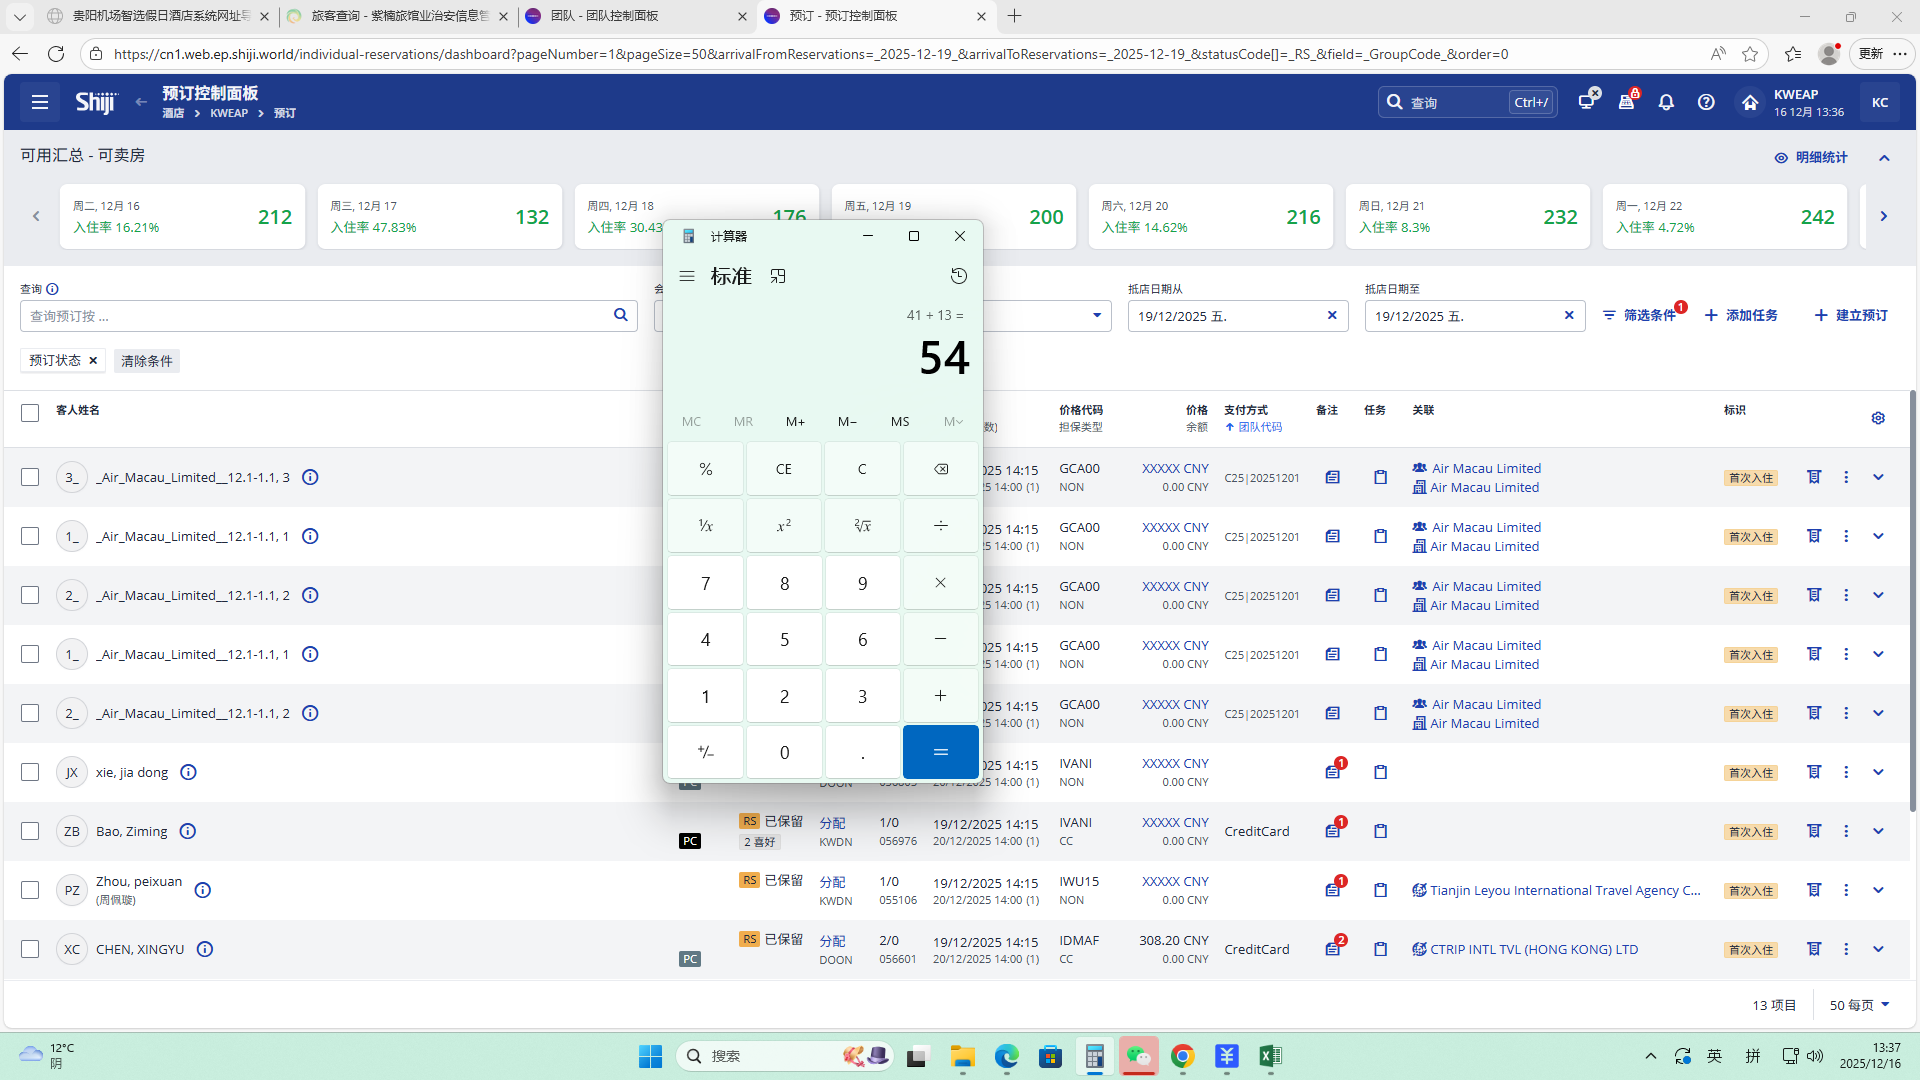The image size is (1920, 1080).
Task: Open the Shiji hamburger main menu
Action: 40,102
